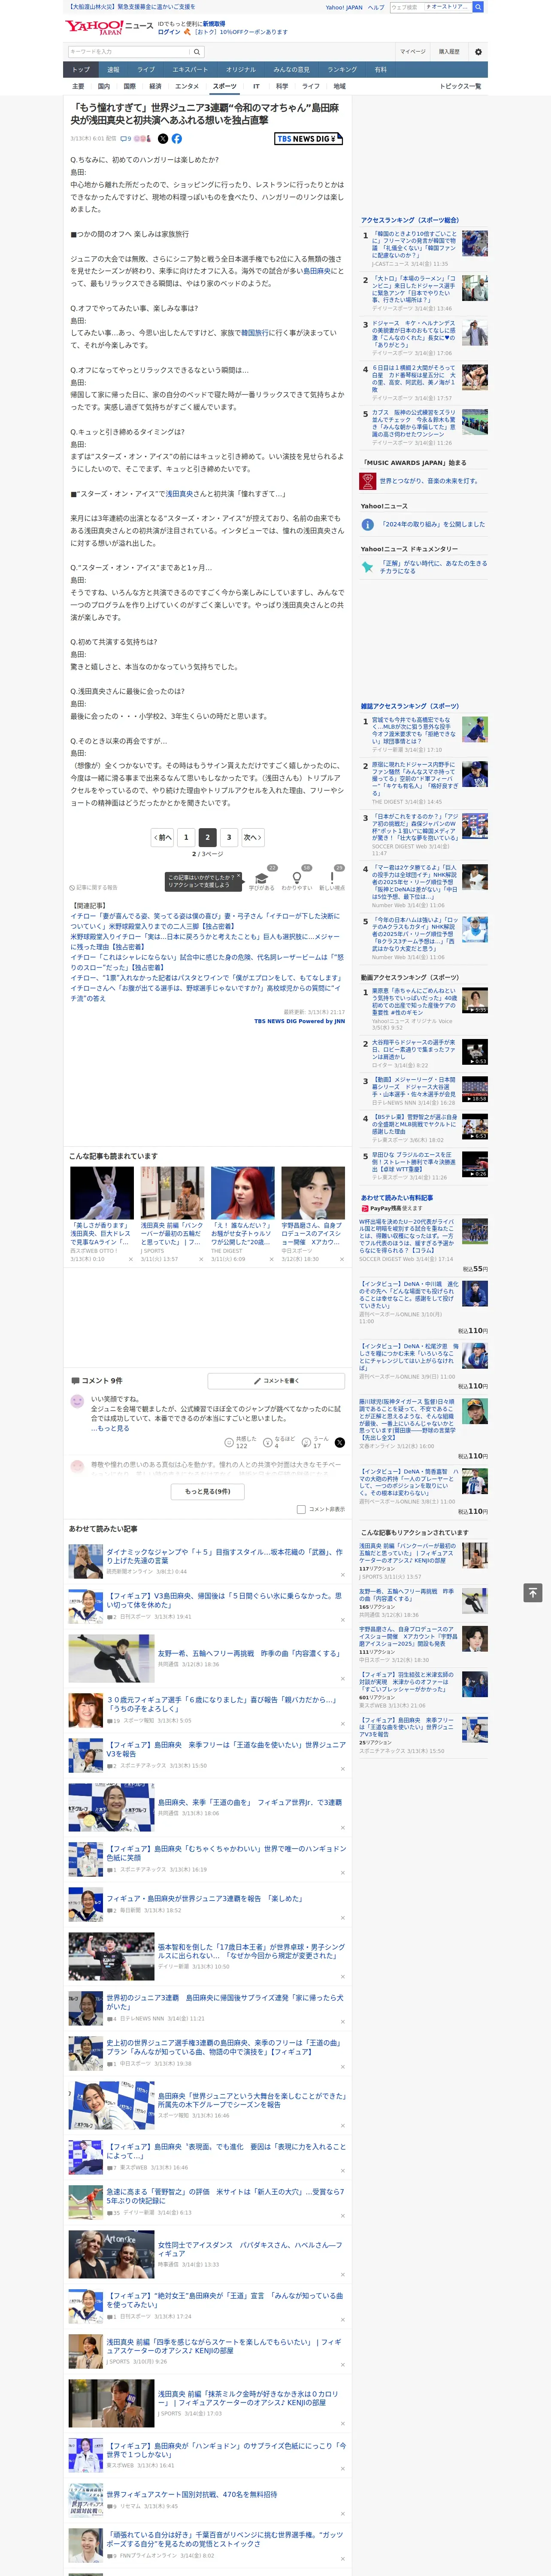The width and height of the screenshot is (551, 2576).
Task: React with the わかりやすい lightbulb icon
Action: tap(297, 877)
